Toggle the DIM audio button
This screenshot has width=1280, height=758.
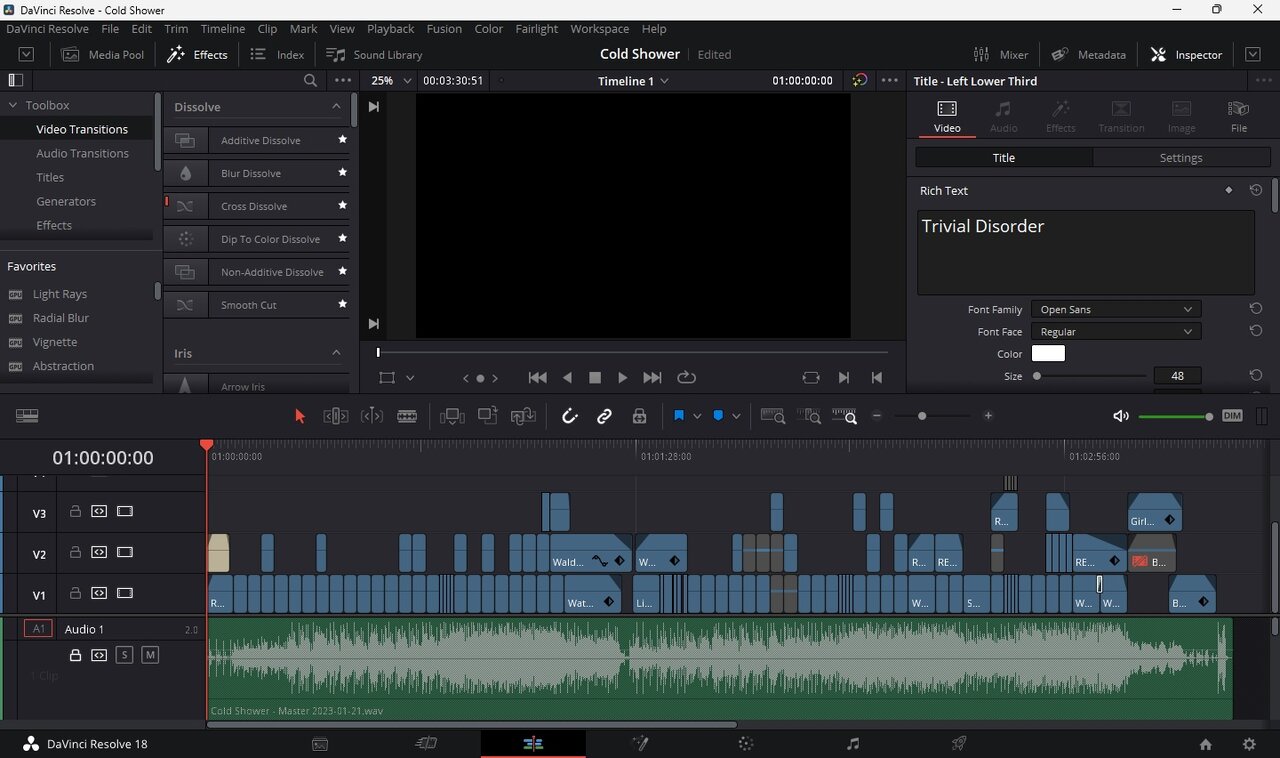tap(1232, 416)
